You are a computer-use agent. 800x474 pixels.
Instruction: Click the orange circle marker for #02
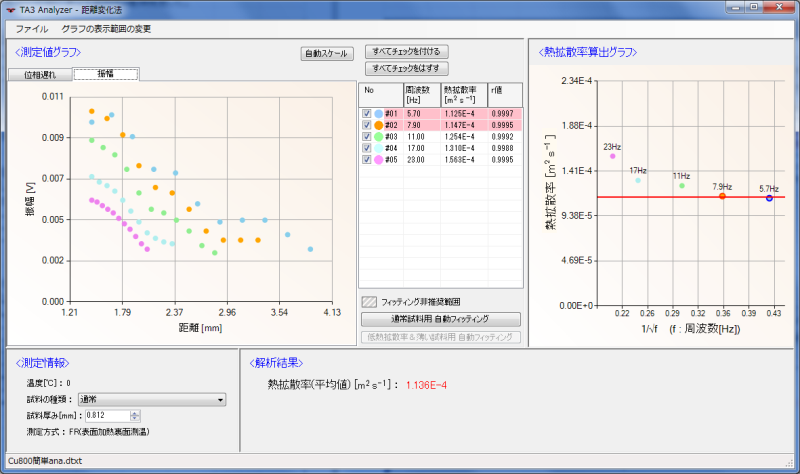click(379, 125)
